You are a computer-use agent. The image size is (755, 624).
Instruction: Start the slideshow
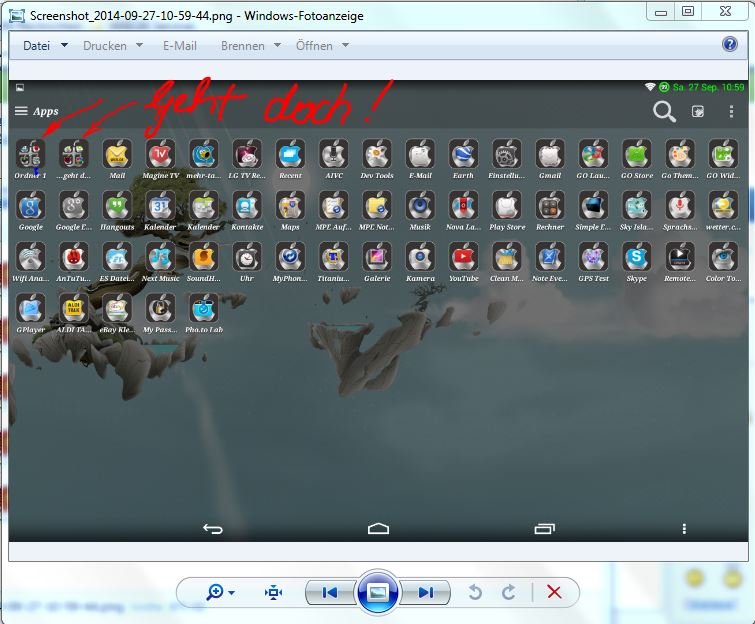coord(378,592)
